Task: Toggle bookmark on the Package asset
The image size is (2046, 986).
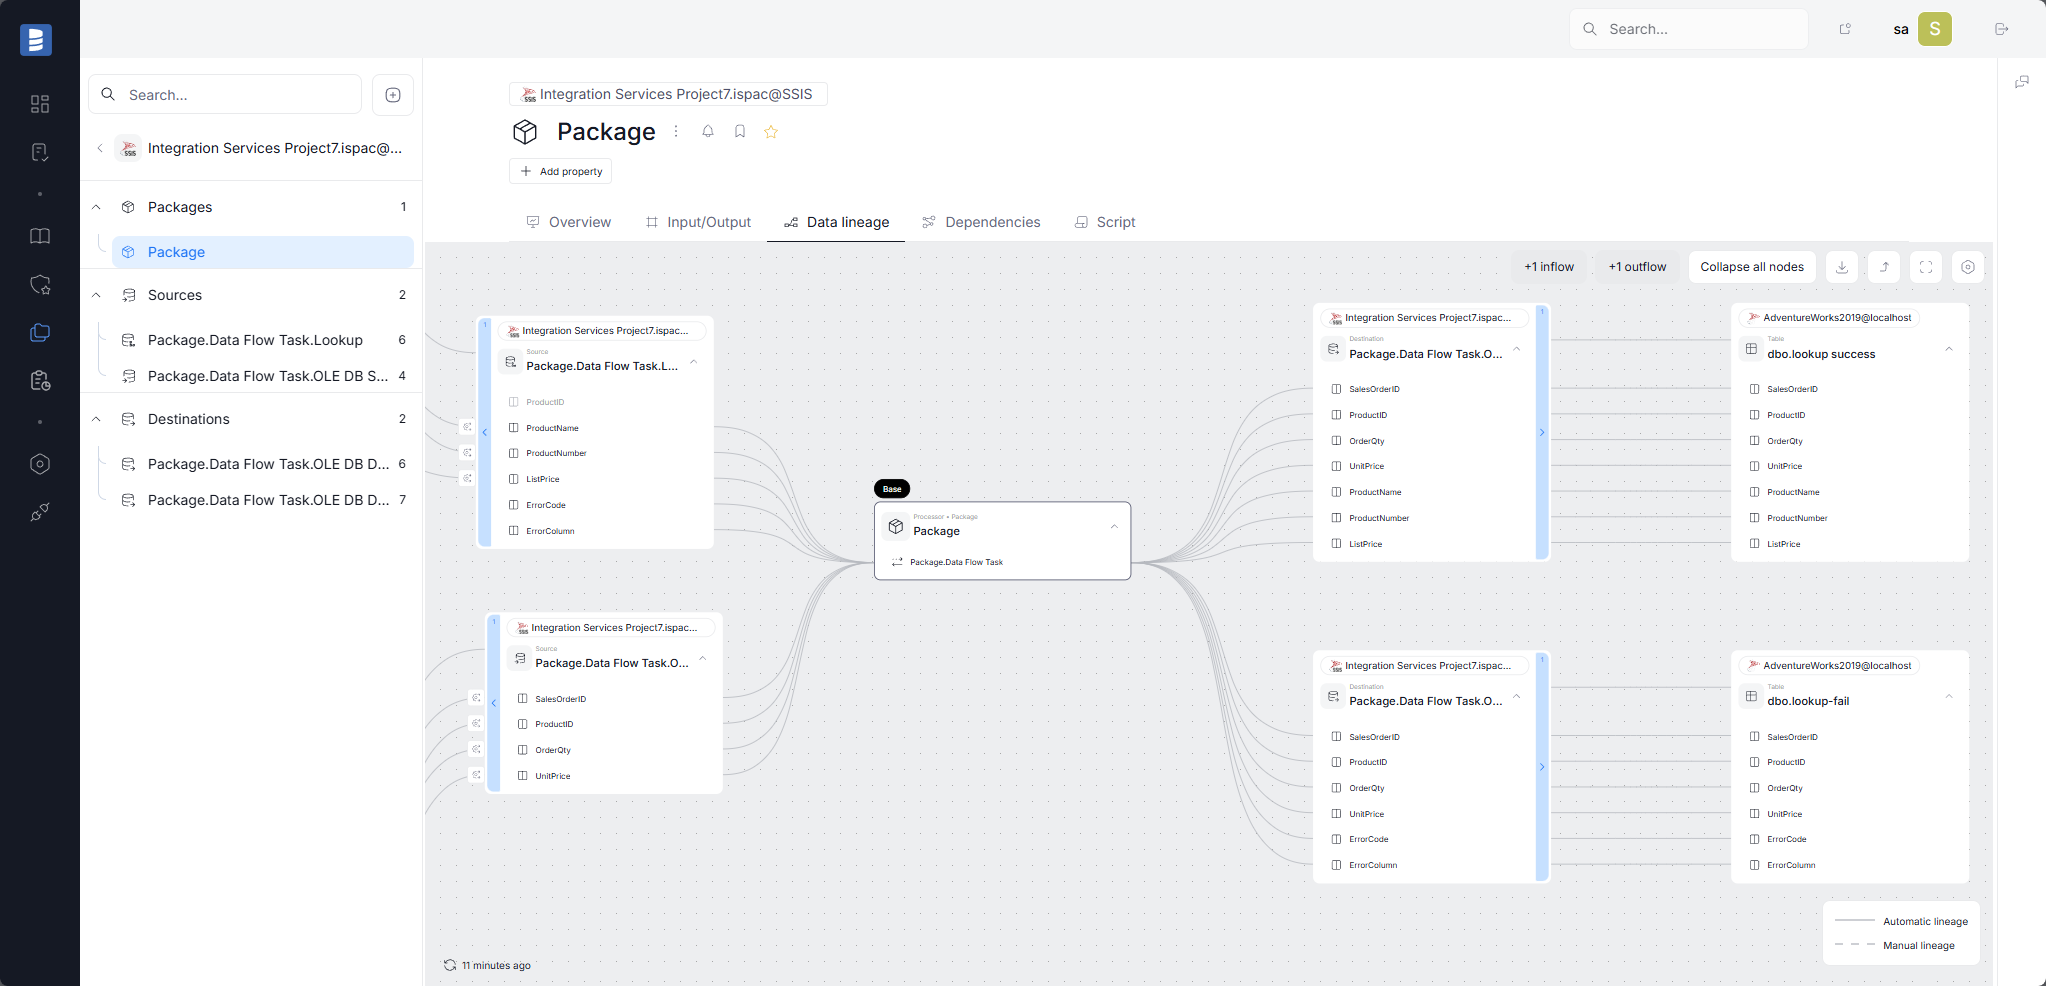Action: point(739,131)
